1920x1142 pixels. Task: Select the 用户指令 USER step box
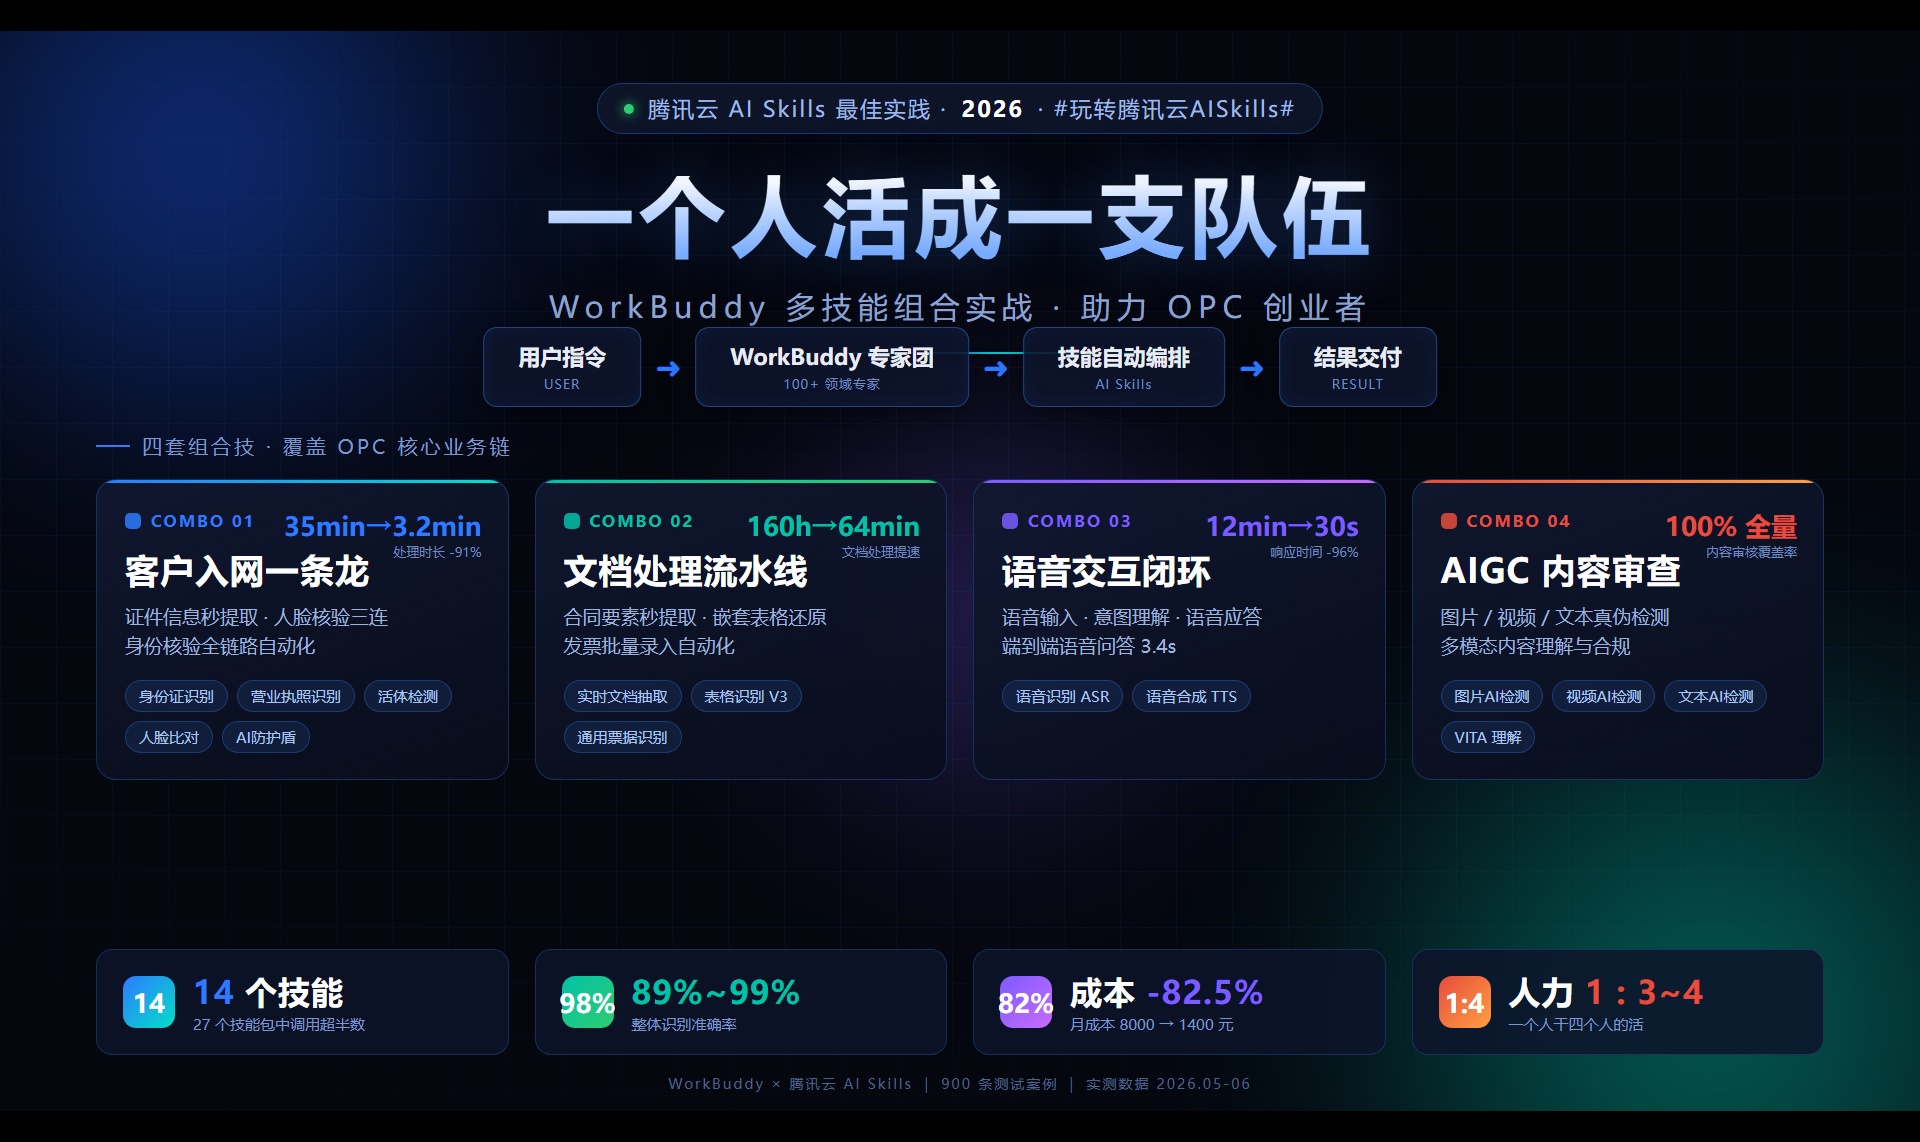[x=562, y=367]
